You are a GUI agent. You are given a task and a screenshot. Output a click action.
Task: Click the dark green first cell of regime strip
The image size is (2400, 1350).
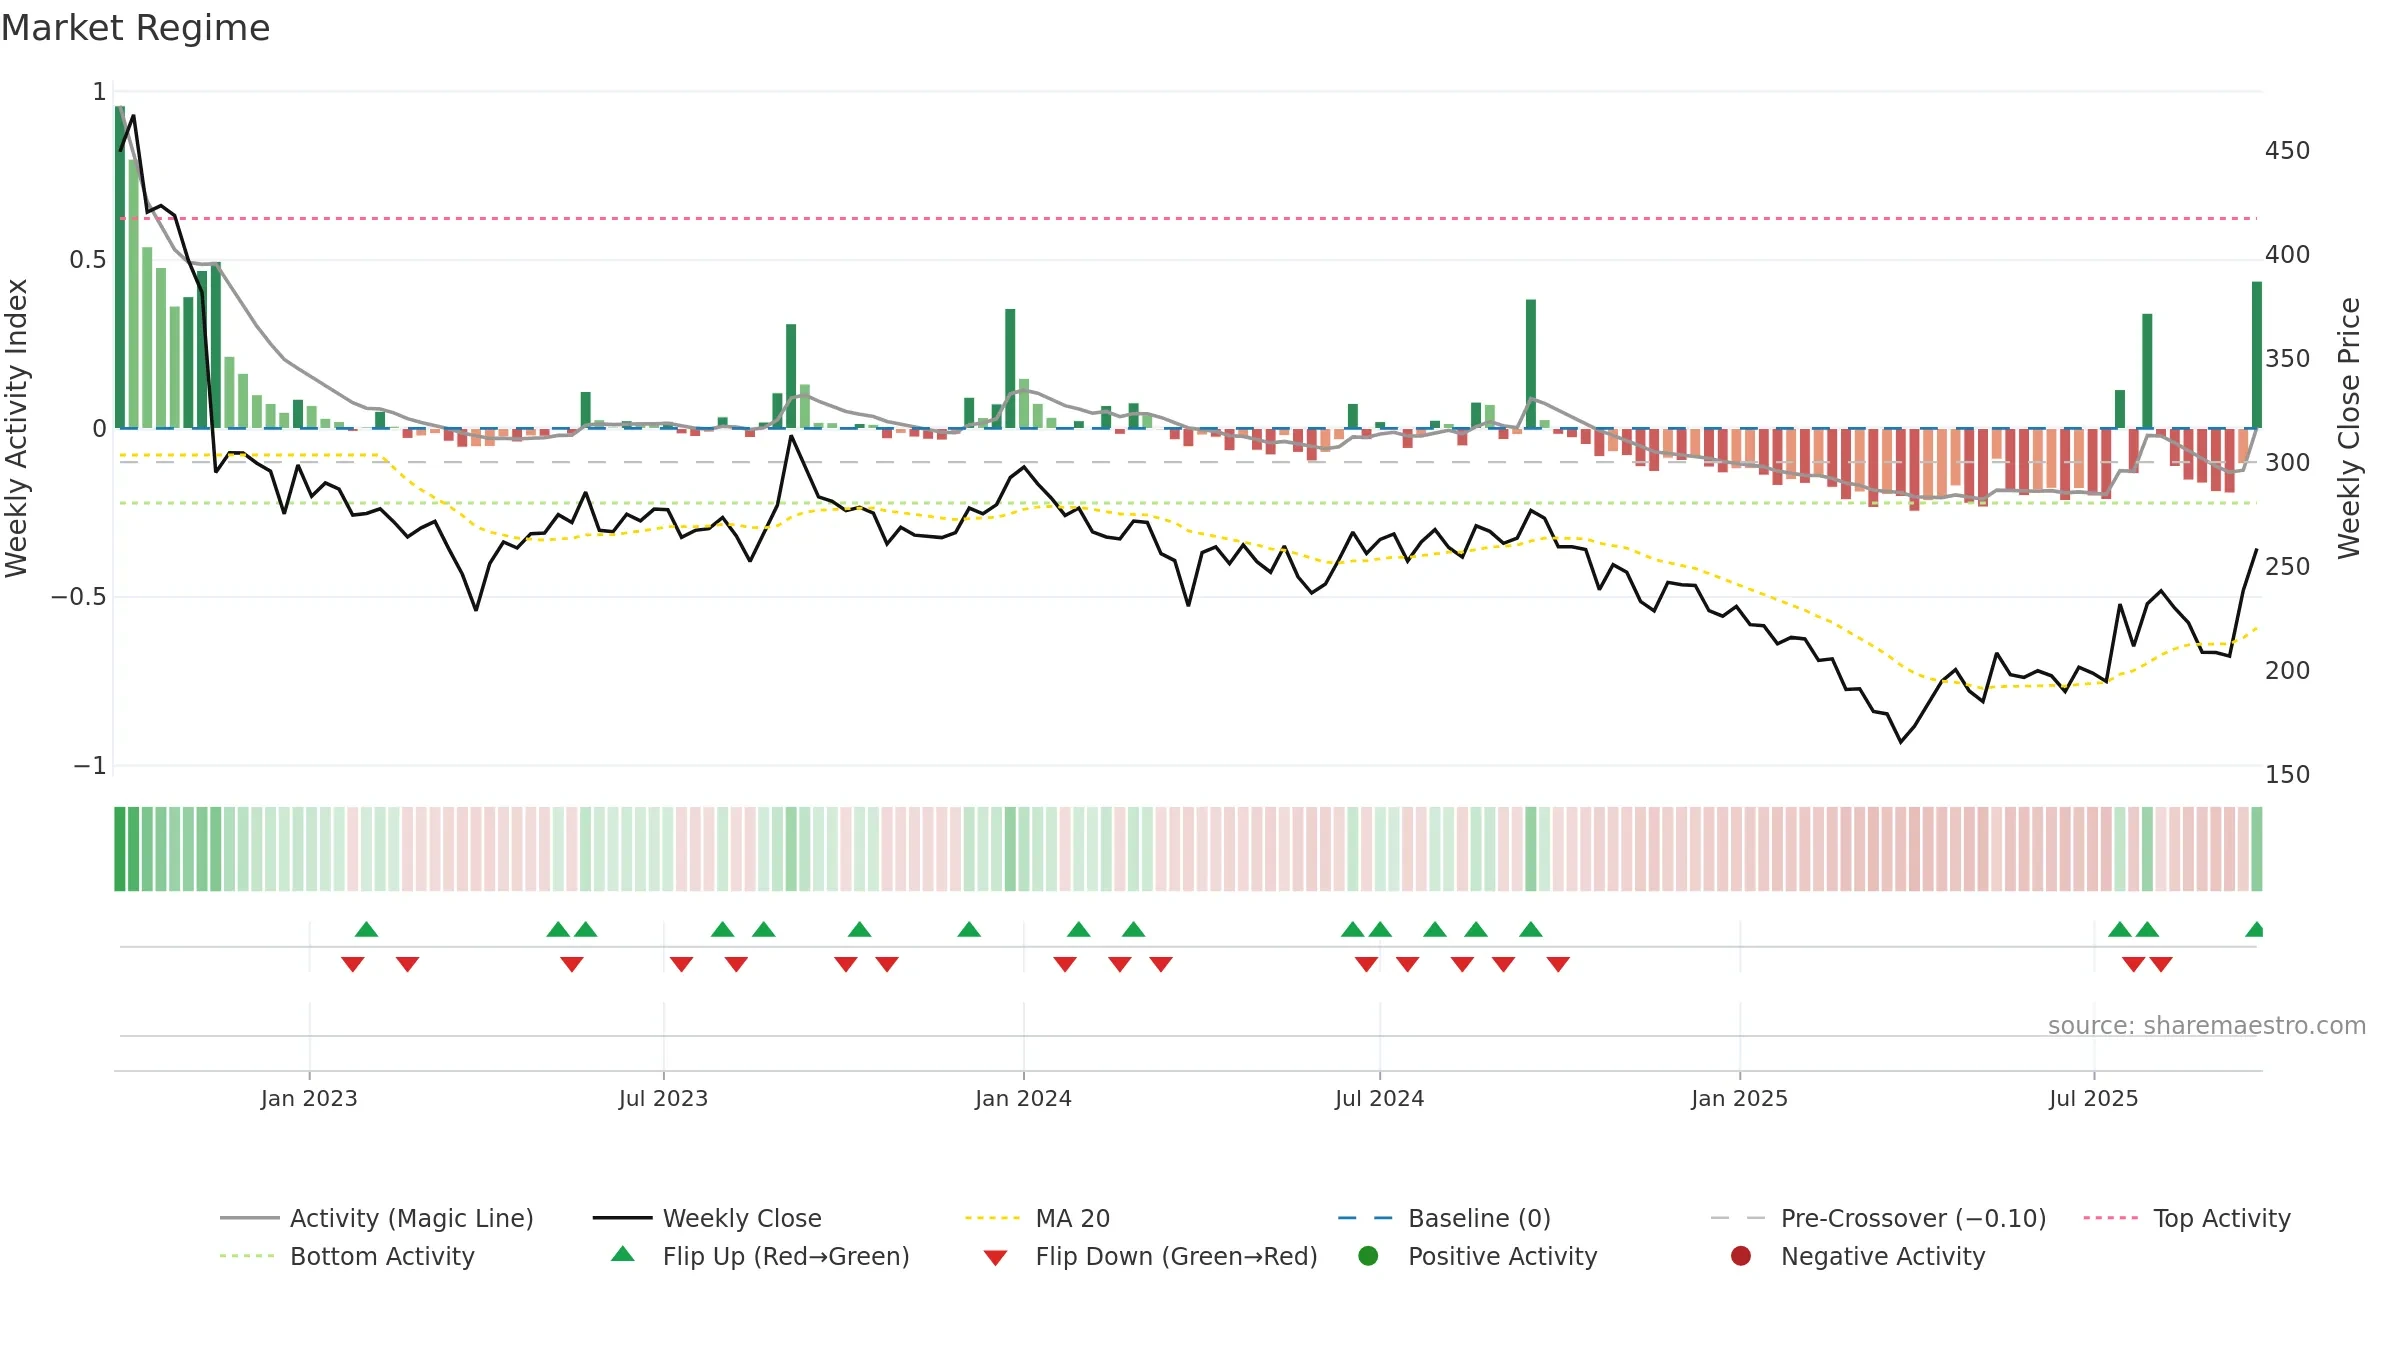point(120,849)
